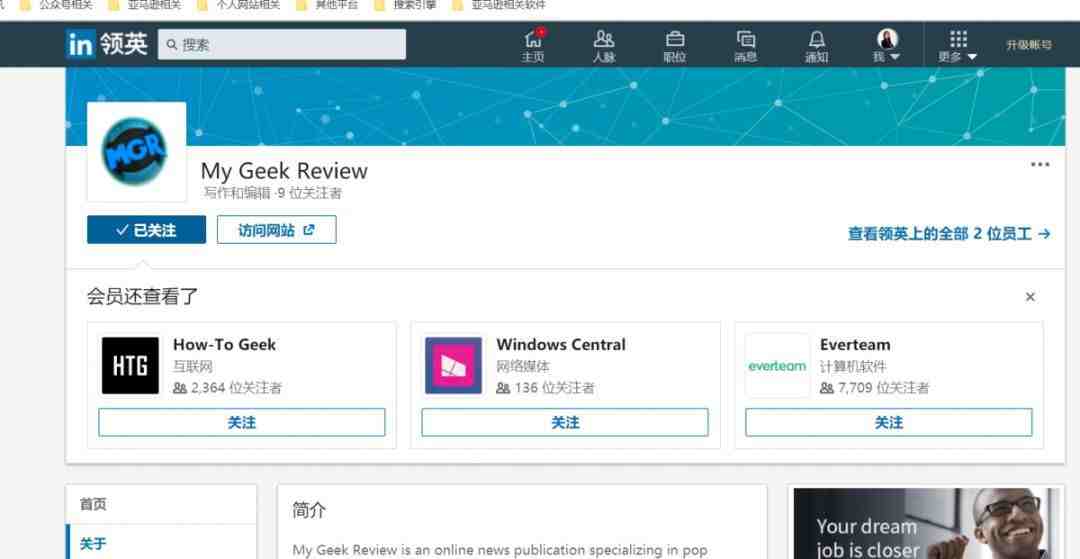The width and height of the screenshot is (1080, 559).
Task: Focus the 搜索 search field
Action: tap(282, 45)
